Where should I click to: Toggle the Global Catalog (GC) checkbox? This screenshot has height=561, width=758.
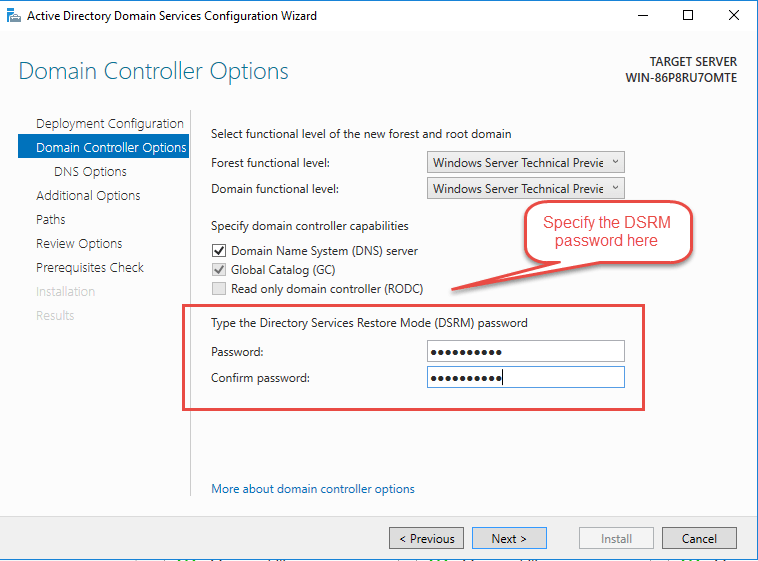coord(219,270)
